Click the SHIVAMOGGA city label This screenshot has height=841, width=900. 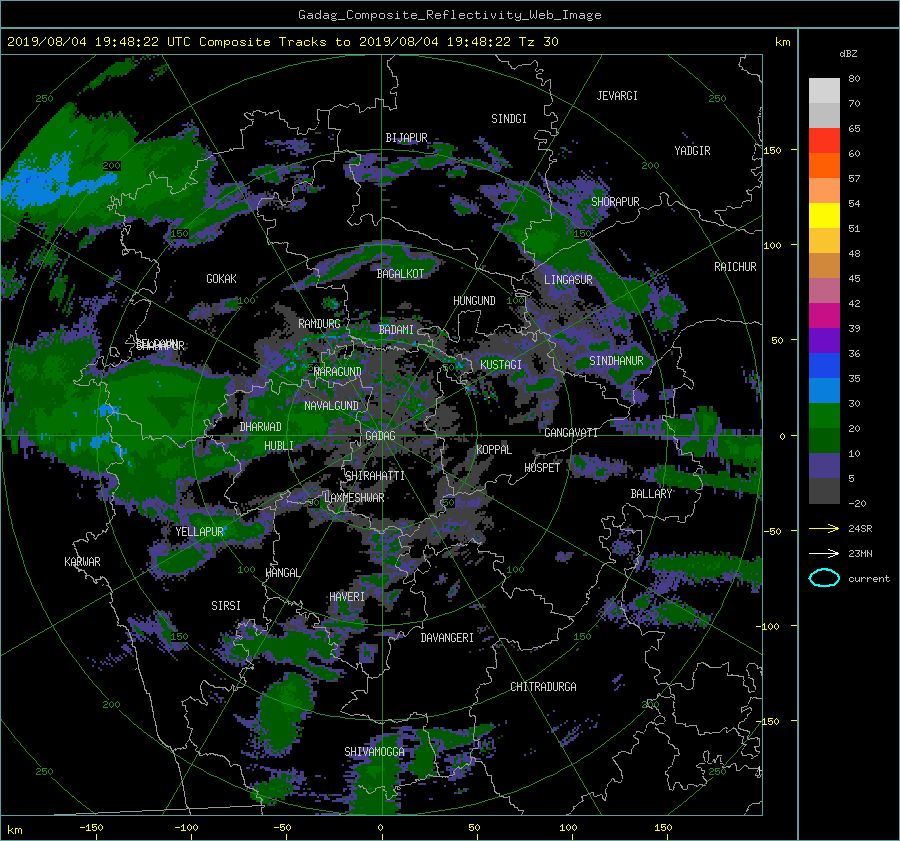coord(374,752)
